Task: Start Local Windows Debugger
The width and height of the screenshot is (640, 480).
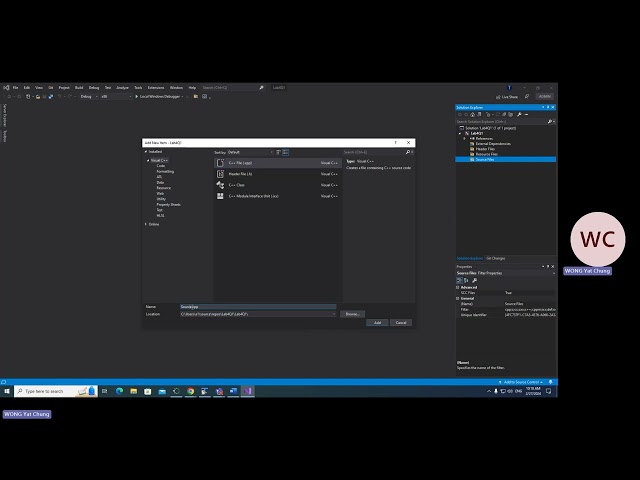Action: click(158, 96)
